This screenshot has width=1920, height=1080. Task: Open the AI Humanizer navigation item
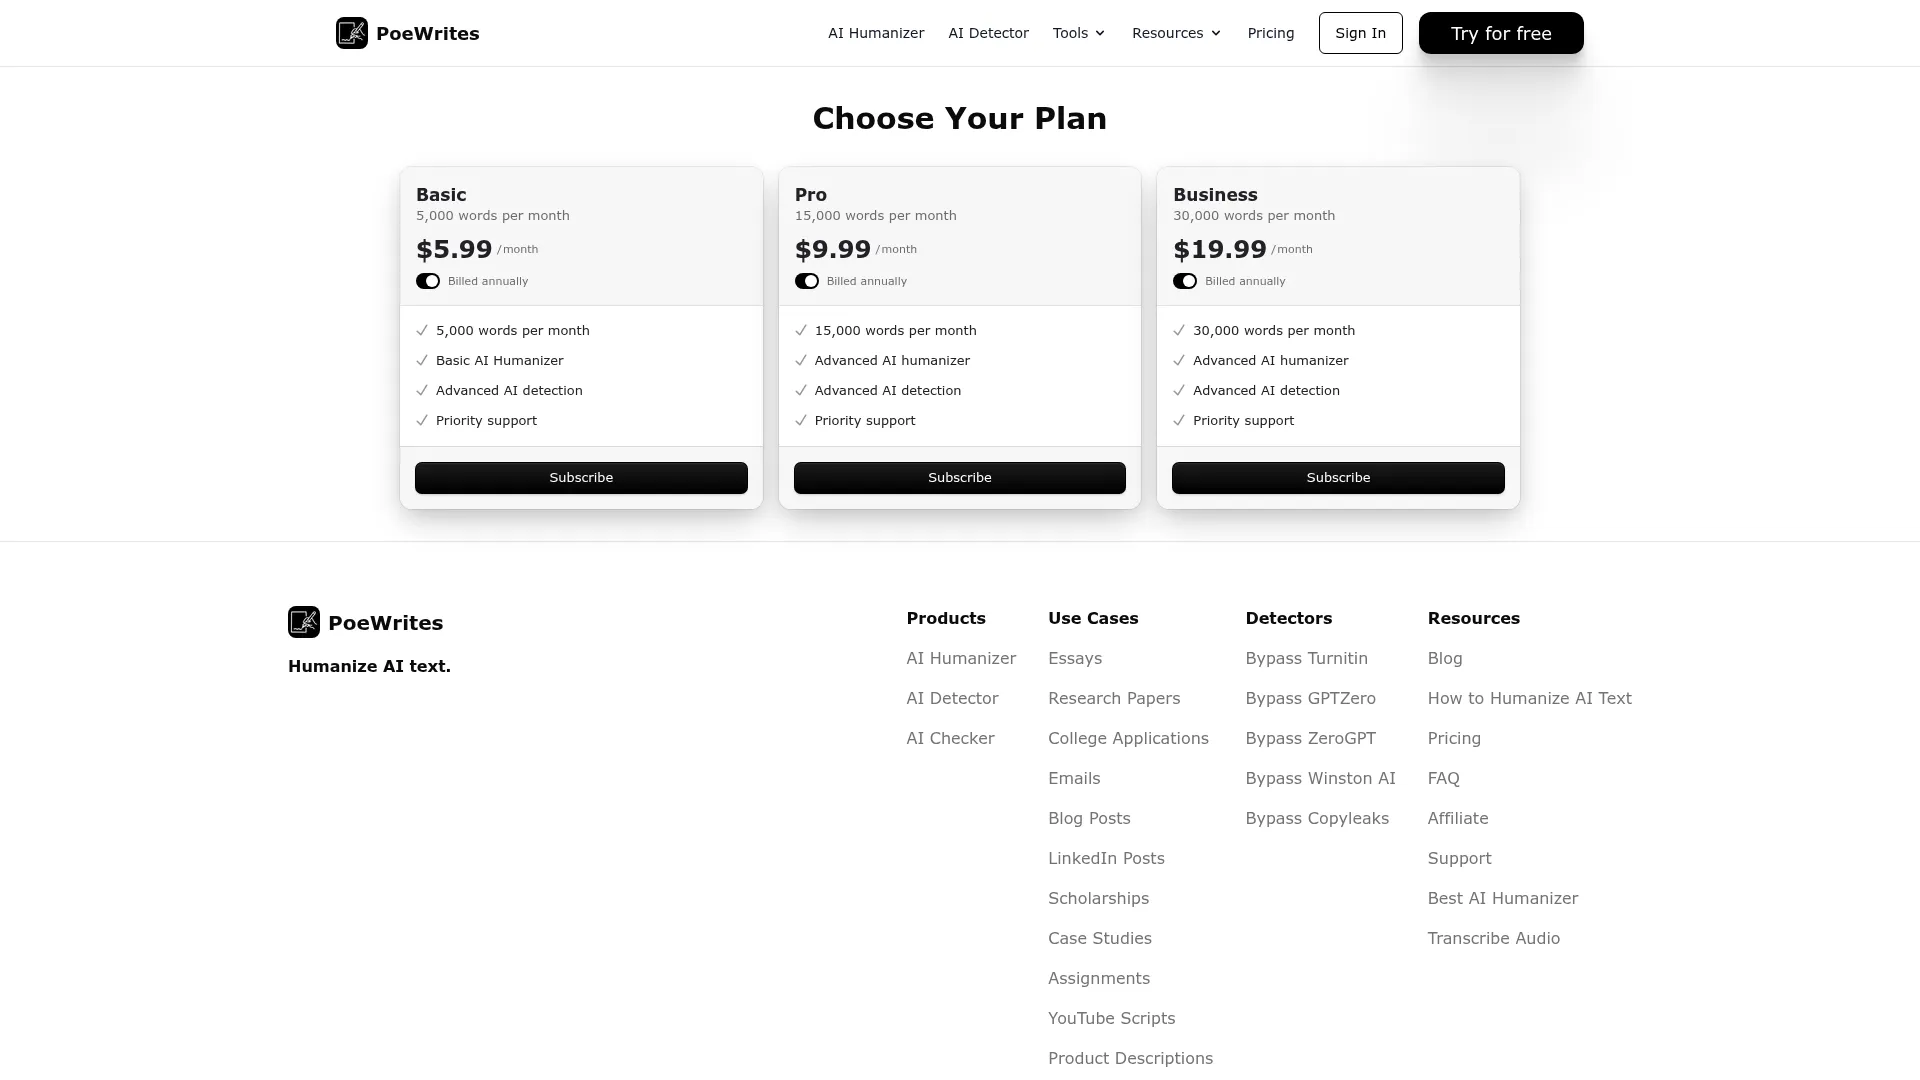pos(875,33)
